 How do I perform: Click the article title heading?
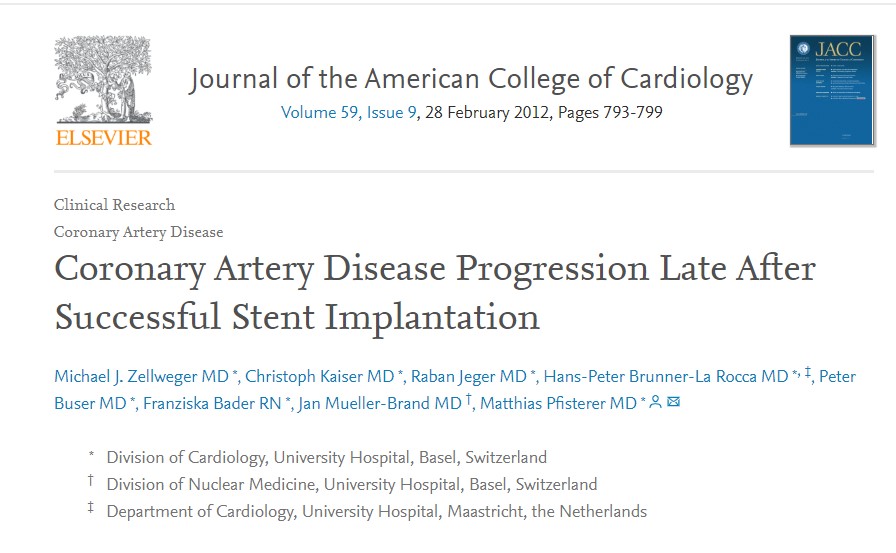(435, 292)
